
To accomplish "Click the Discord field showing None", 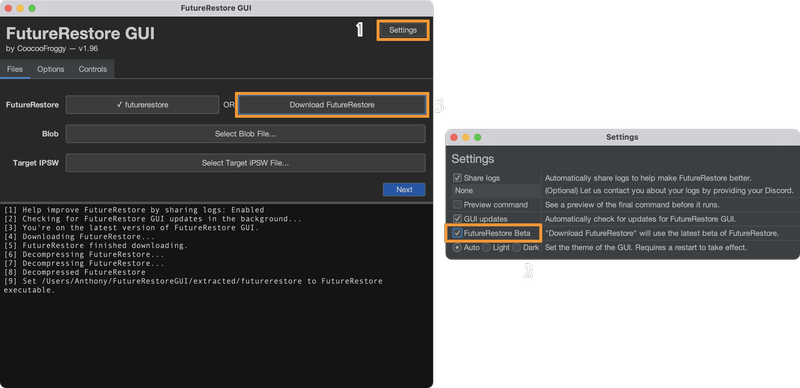I will click(x=495, y=190).
